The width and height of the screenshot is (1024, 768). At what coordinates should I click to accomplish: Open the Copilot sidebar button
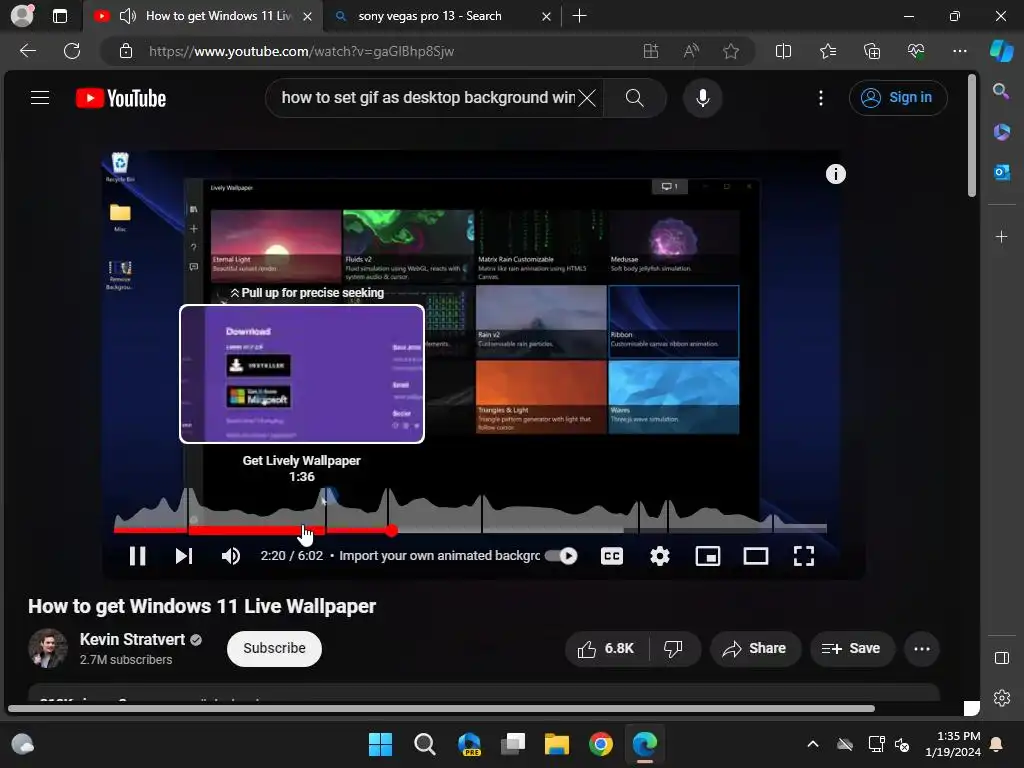tap(1001, 51)
